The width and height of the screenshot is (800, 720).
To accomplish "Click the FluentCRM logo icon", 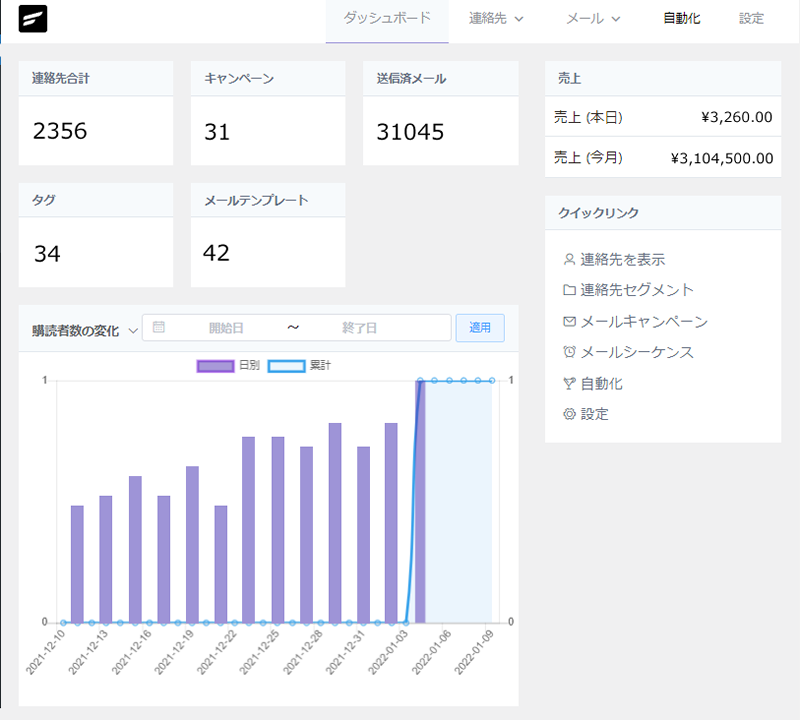I will tap(33, 19).
